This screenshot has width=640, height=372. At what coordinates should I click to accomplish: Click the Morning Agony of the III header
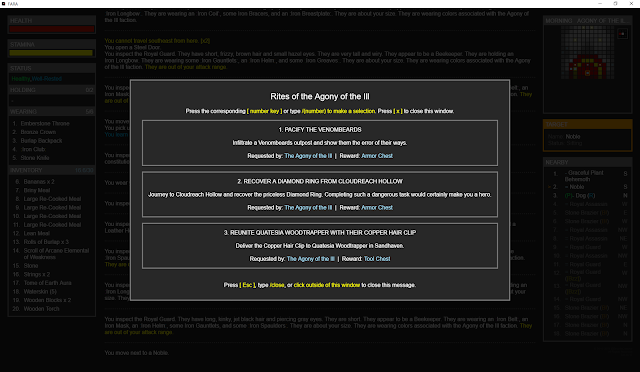[x=587, y=20]
